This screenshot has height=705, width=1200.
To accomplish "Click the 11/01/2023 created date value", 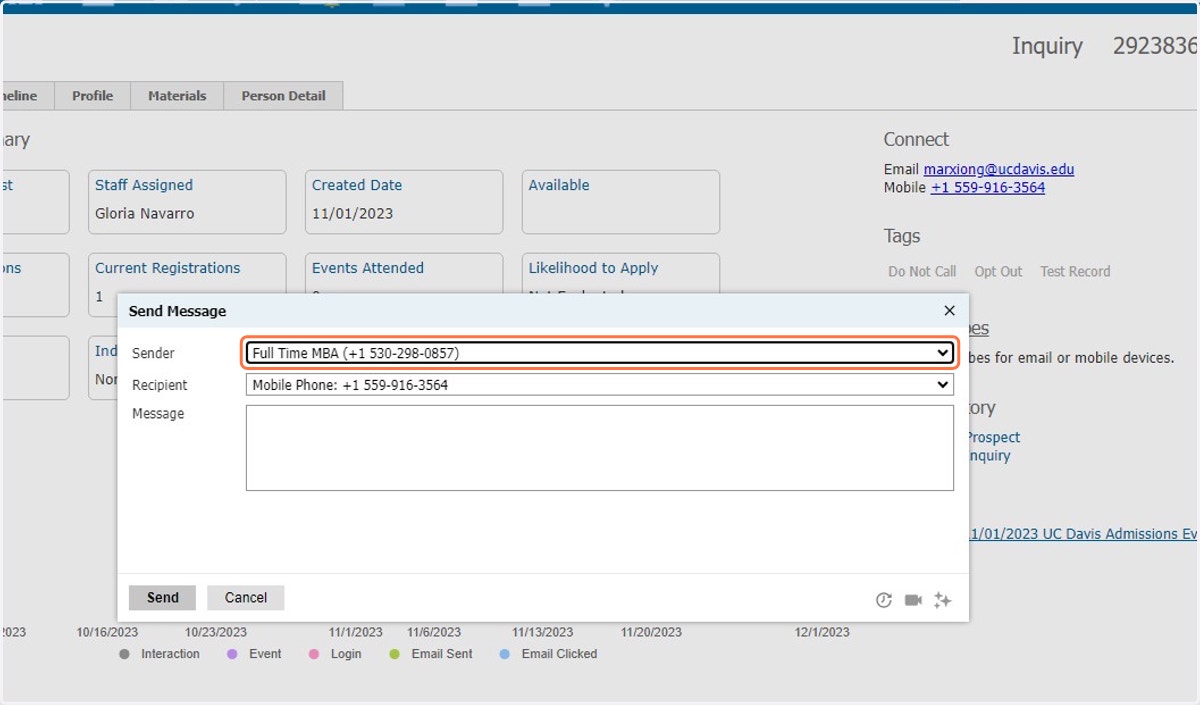I will [x=353, y=213].
